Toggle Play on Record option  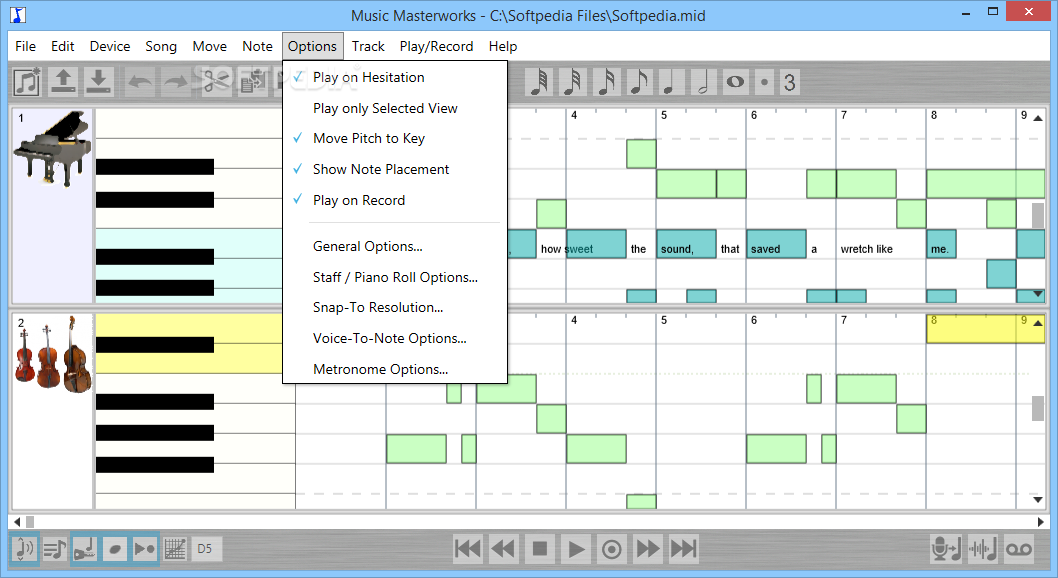[395, 200]
